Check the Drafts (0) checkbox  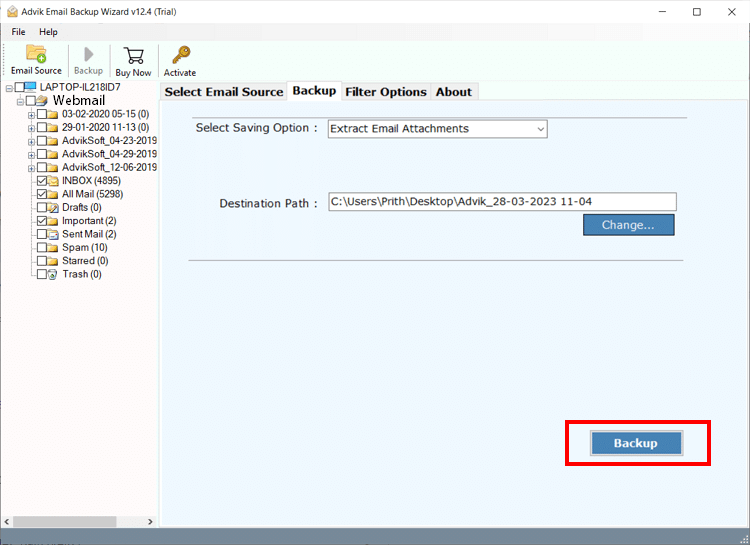tap(42, 208)
